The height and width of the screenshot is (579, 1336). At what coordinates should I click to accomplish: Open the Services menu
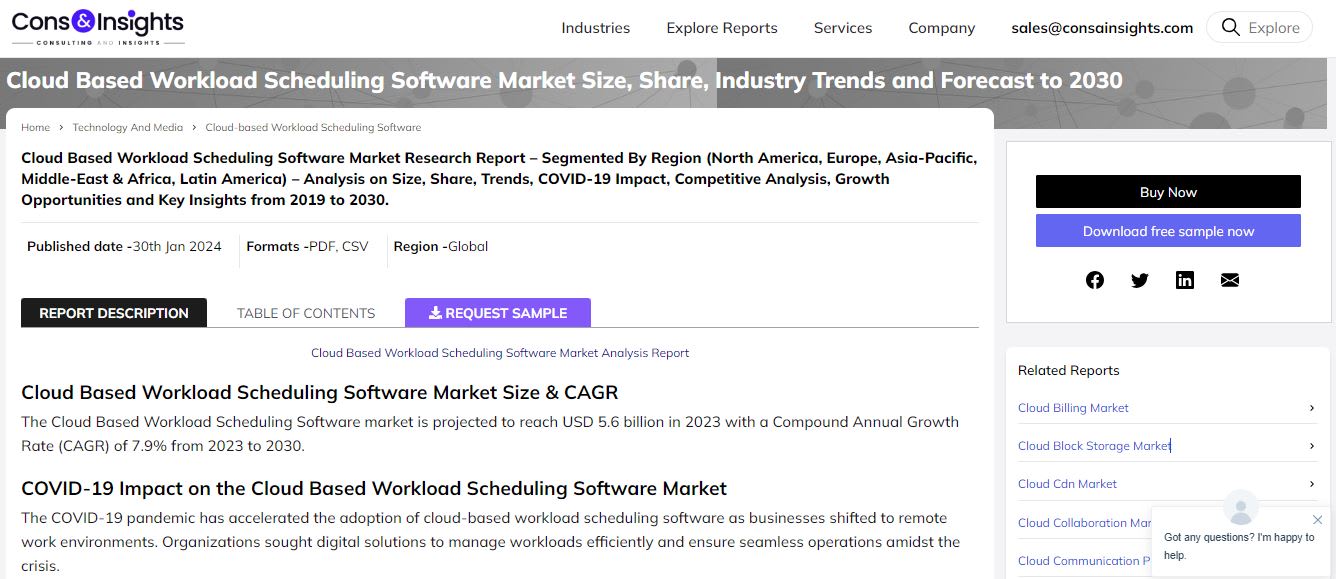tap(843, 28)
